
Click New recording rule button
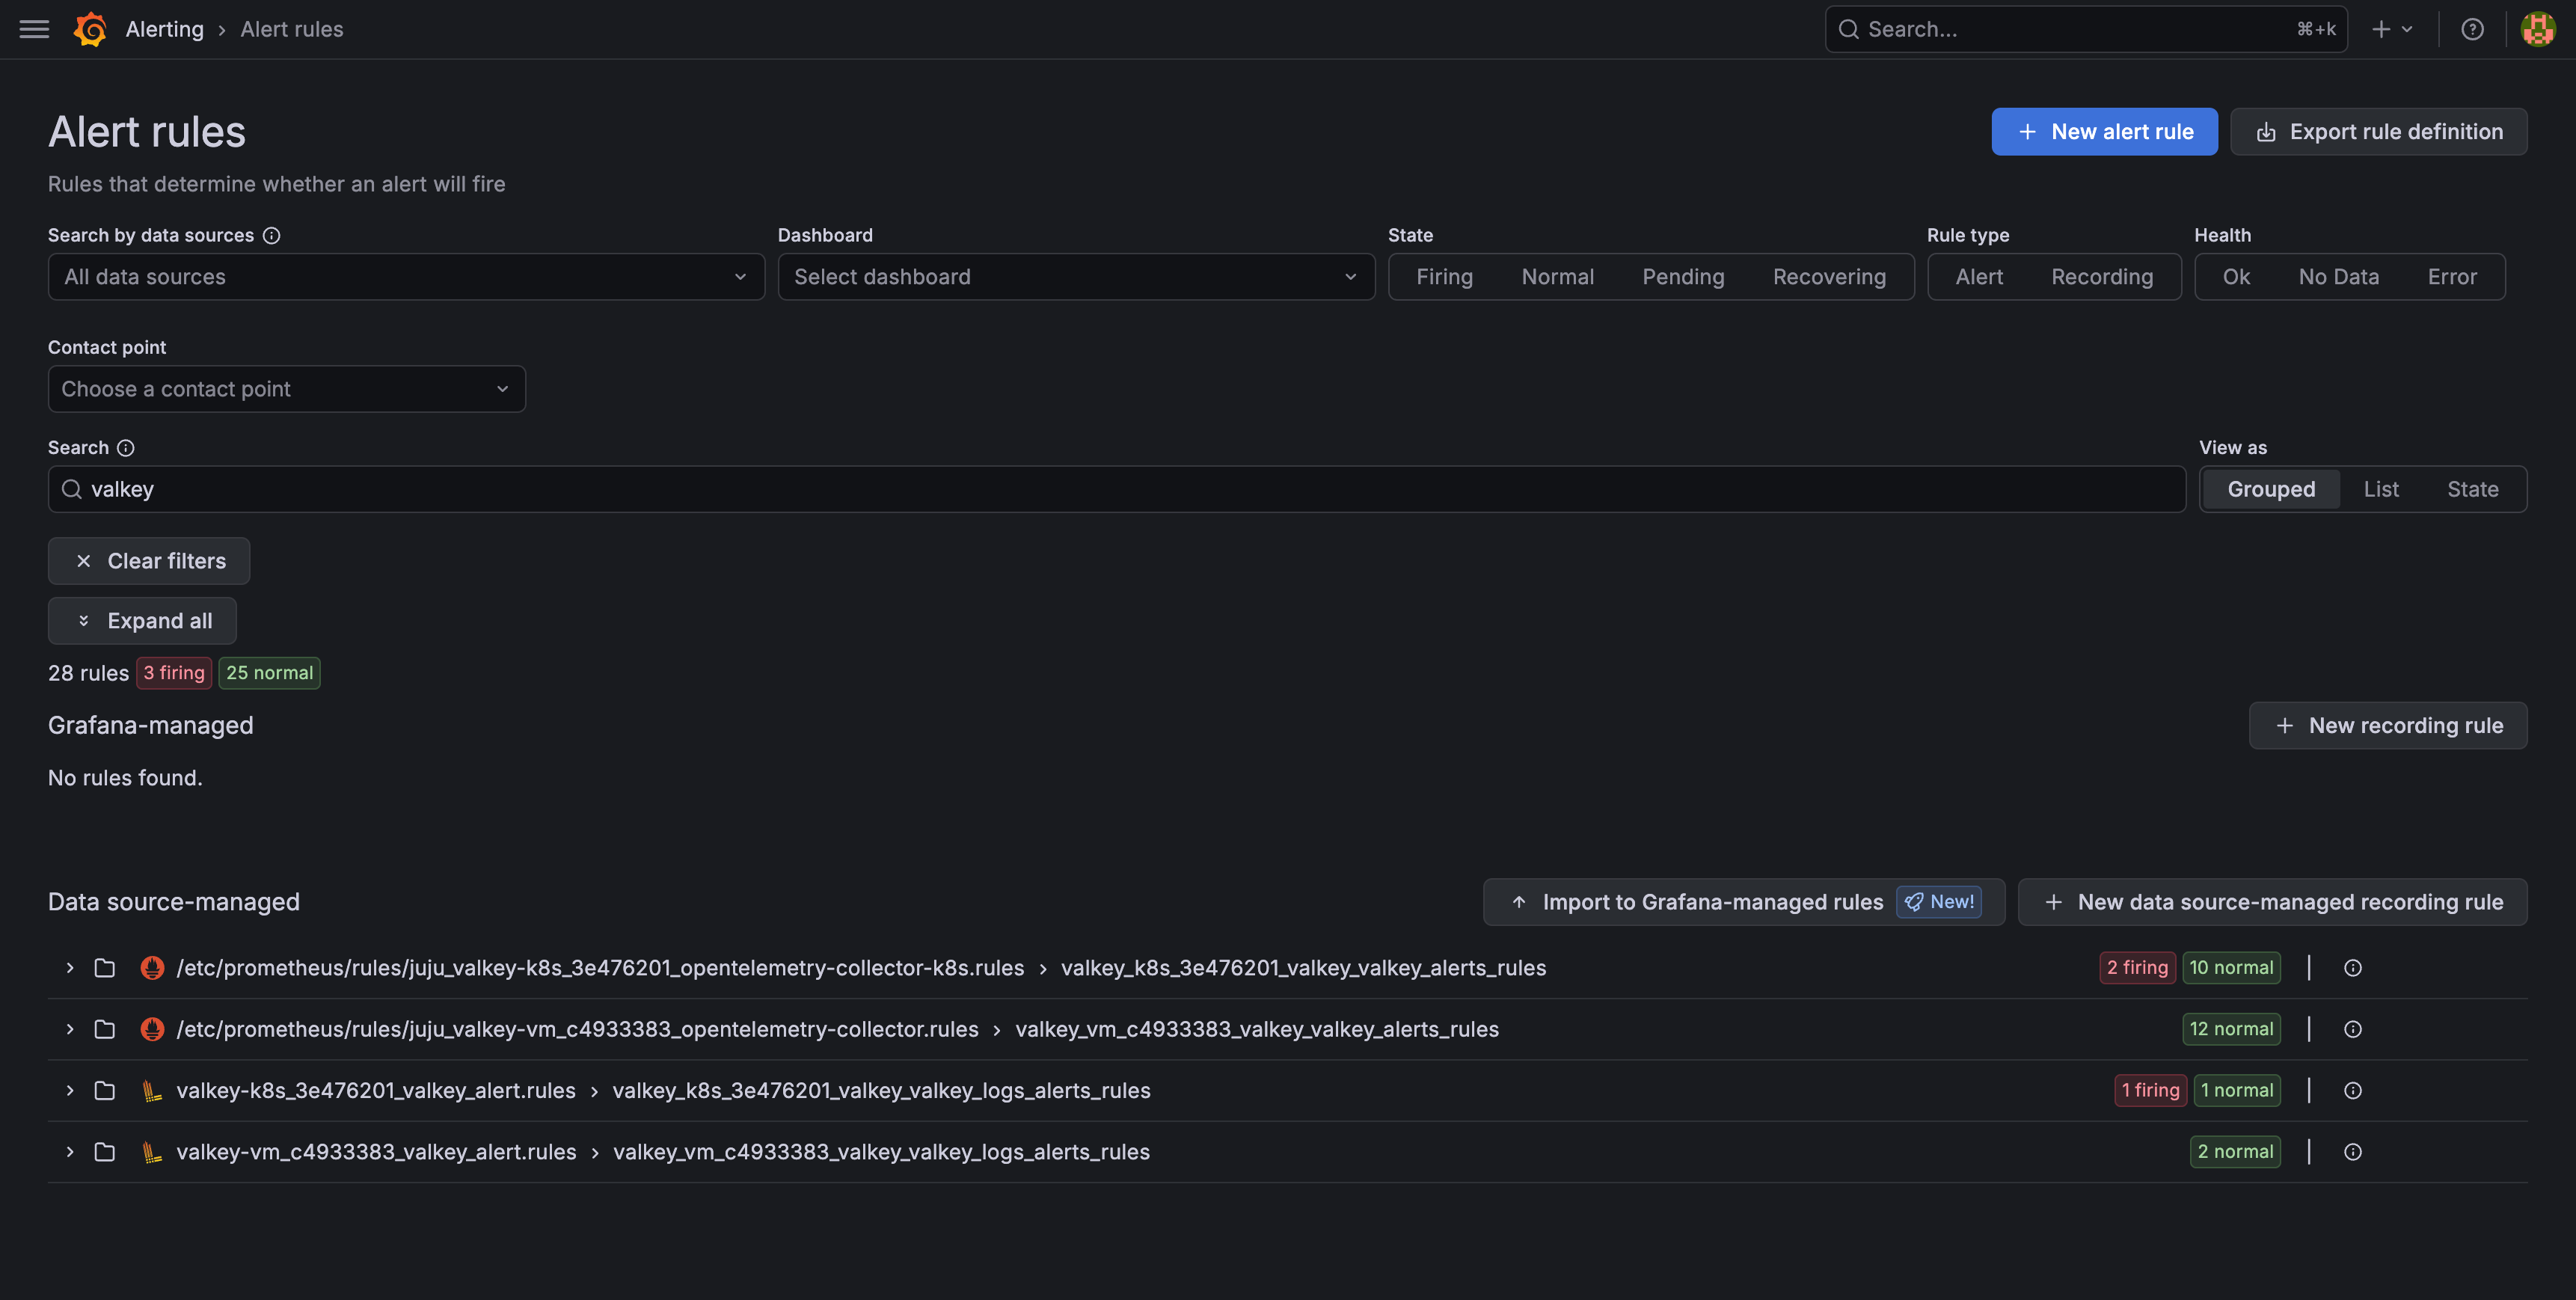[x=2388, y=726]
